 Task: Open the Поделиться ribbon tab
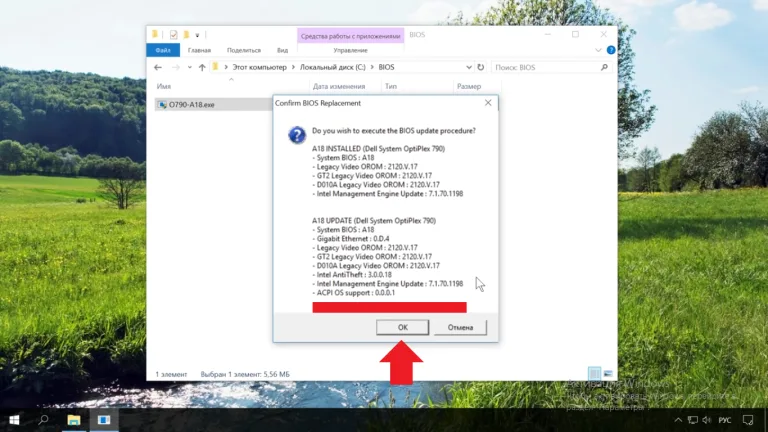pyautogui.click(x=244, y=50)
